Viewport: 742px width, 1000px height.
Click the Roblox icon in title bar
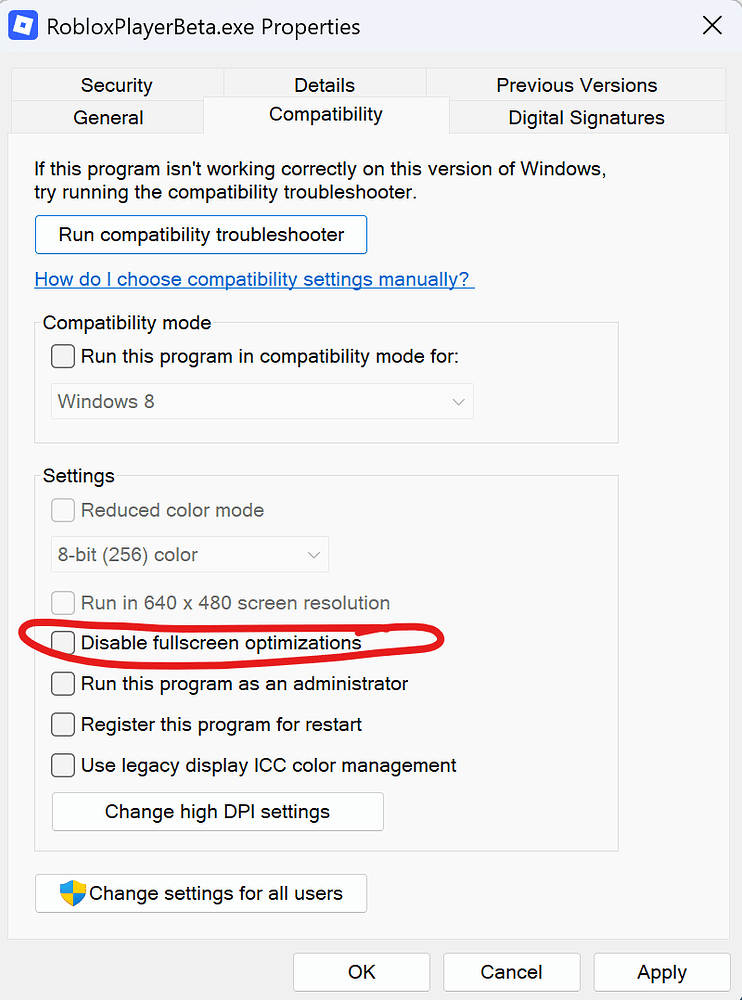point(23,26)
